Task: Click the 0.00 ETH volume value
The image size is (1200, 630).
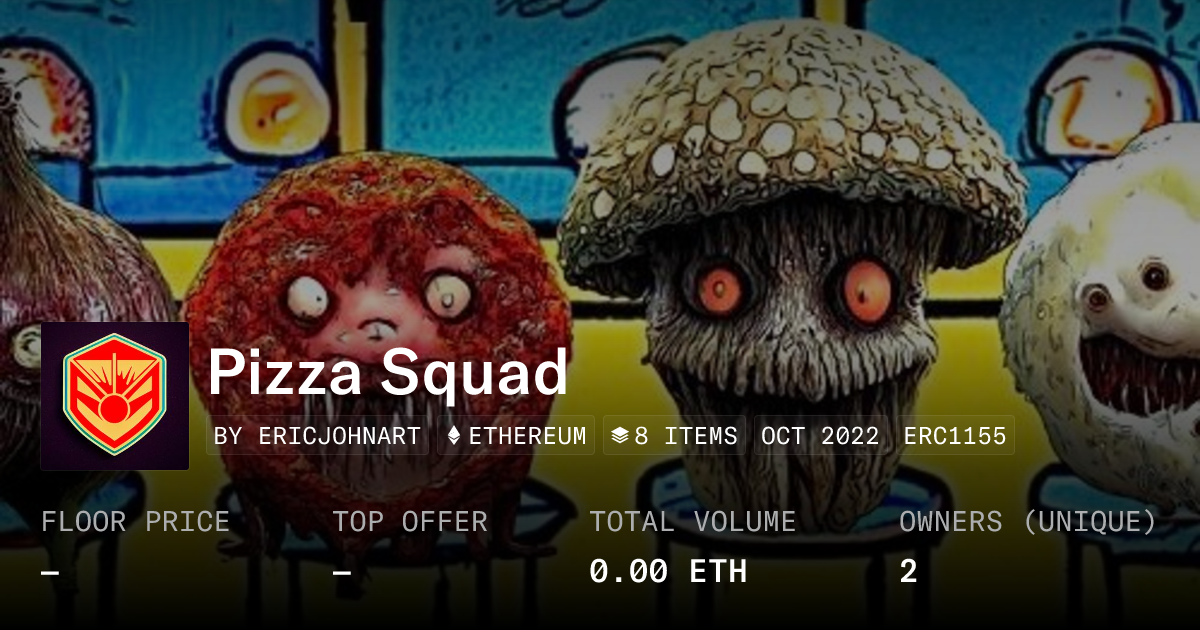Action: [x=668, y=571]
